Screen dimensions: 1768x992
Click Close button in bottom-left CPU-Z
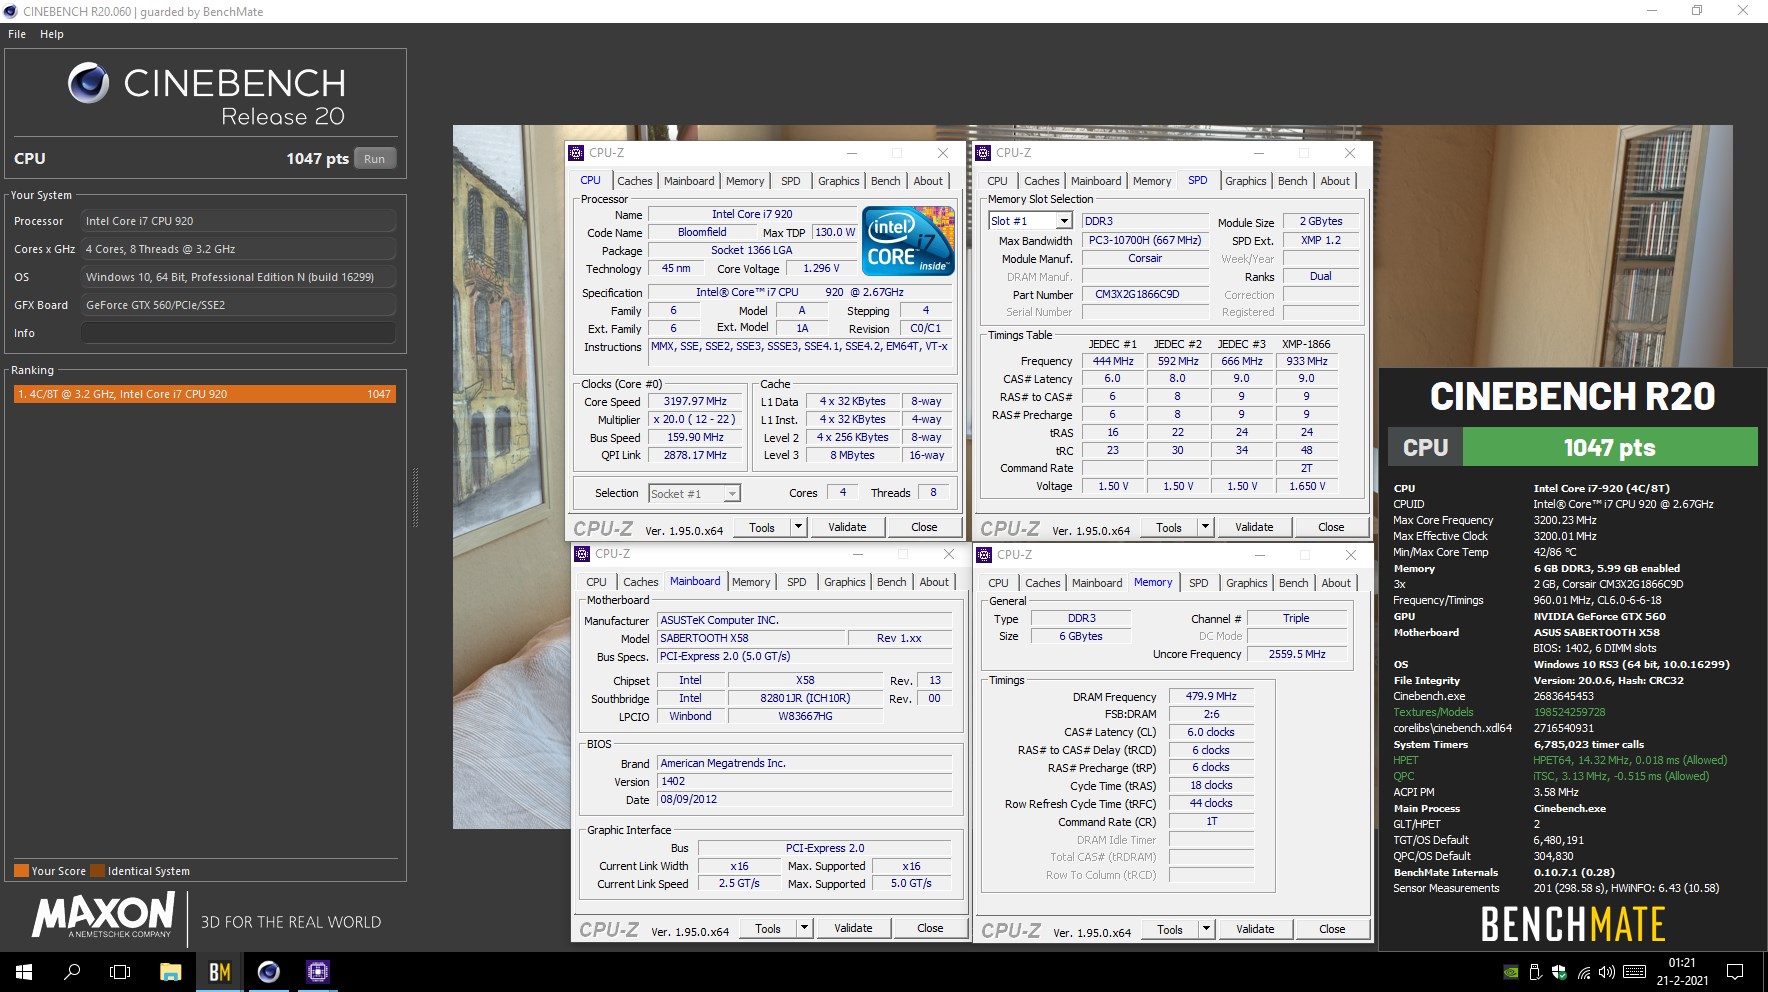tap(930, 928)
